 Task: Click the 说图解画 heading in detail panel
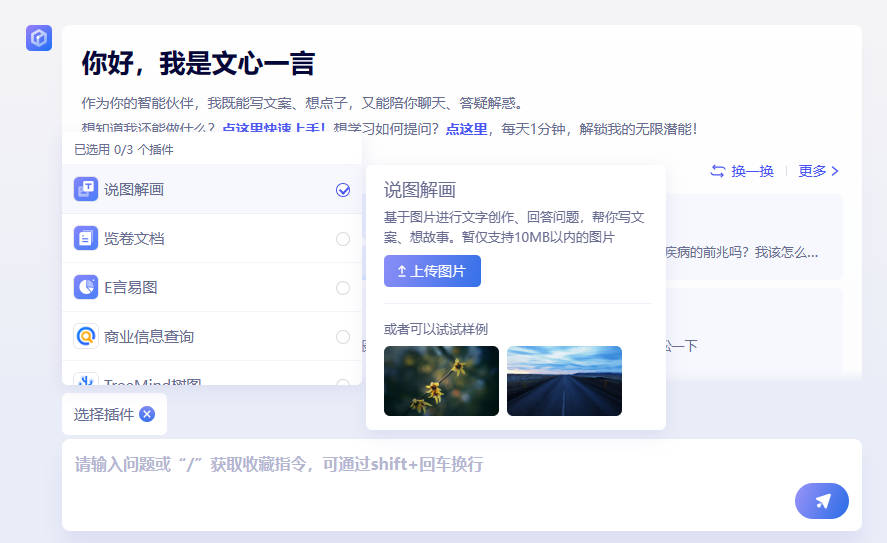(420, 190)
